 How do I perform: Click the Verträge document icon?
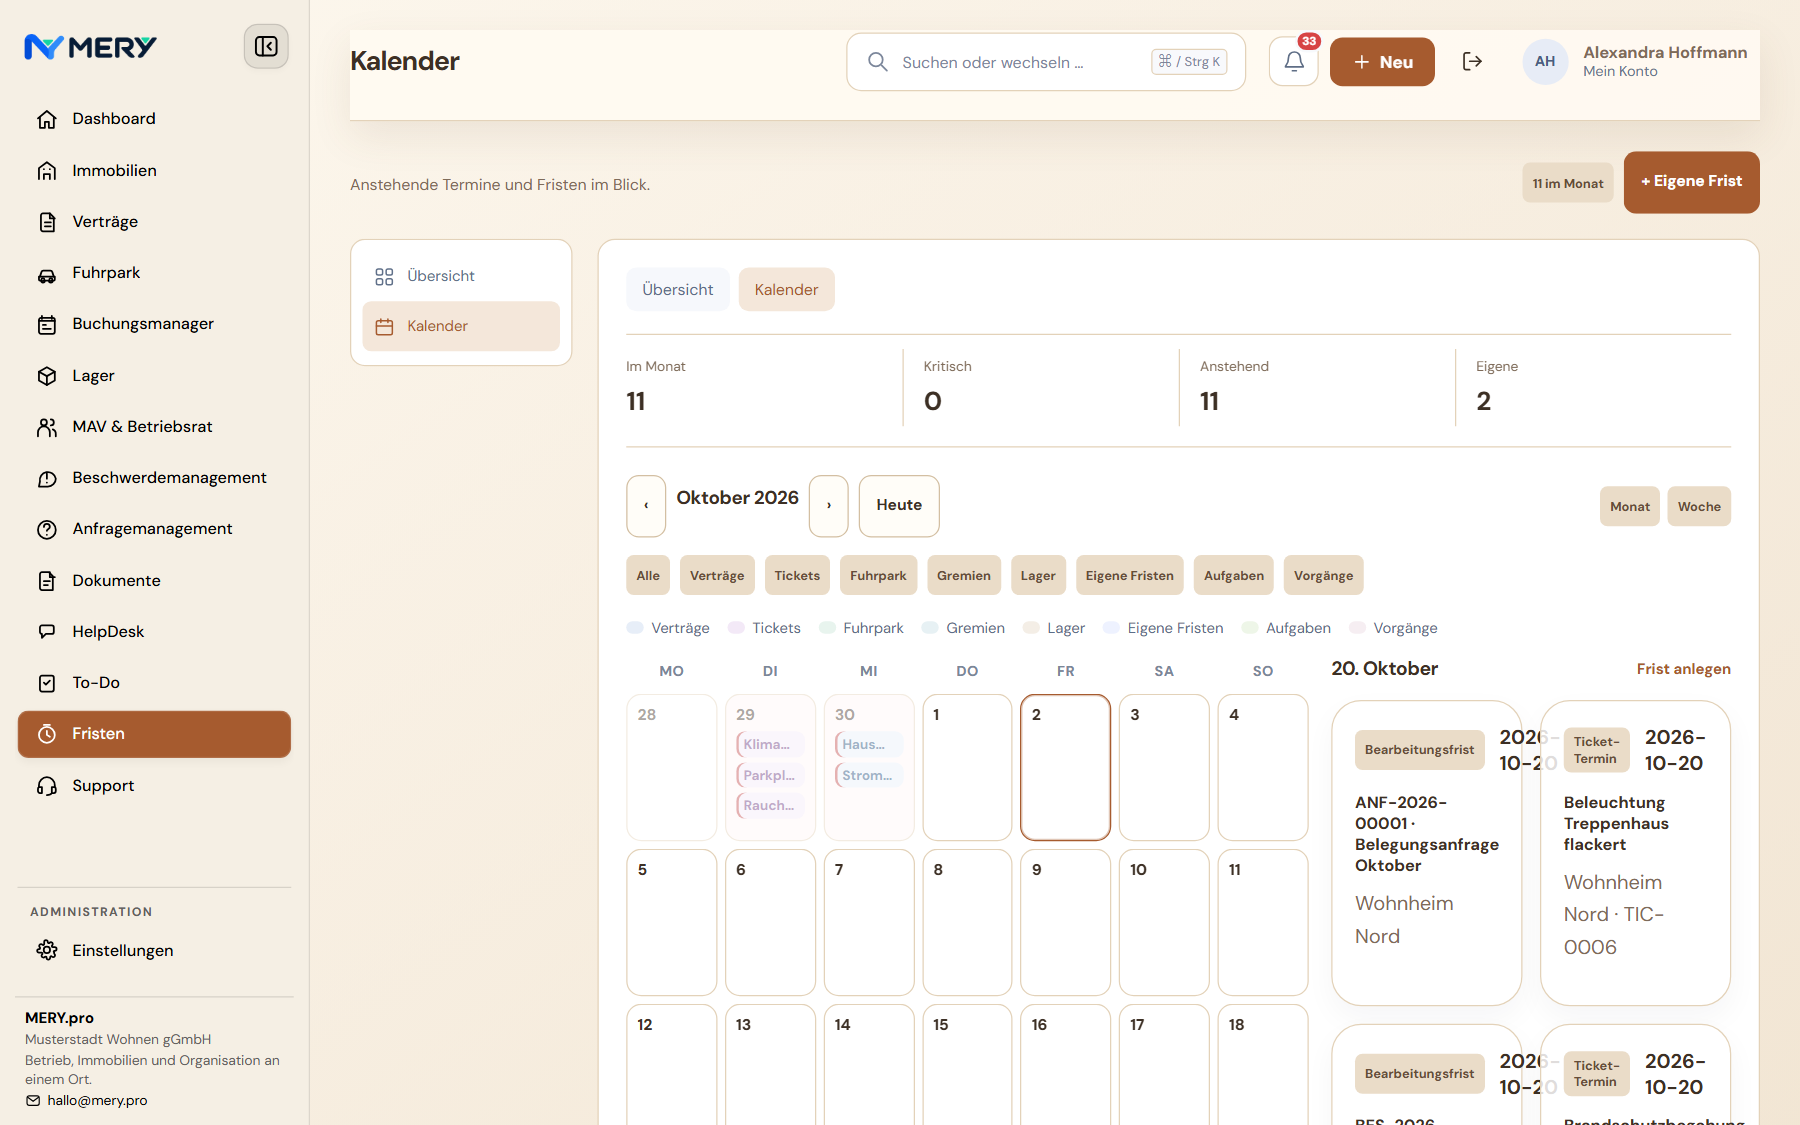point(47,222)
